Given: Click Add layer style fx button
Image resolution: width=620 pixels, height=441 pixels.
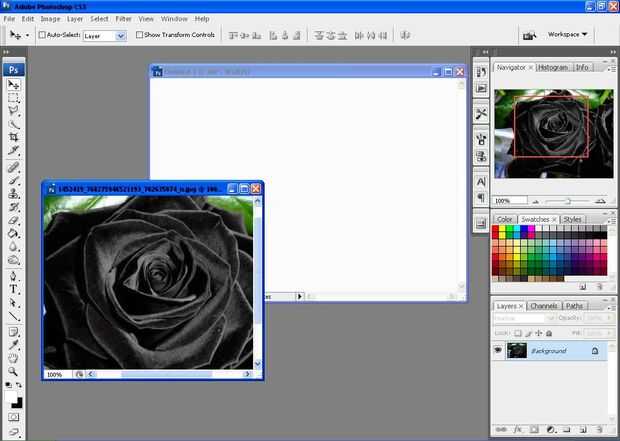Looking at the screenshot, I should (x=518, y=429).
